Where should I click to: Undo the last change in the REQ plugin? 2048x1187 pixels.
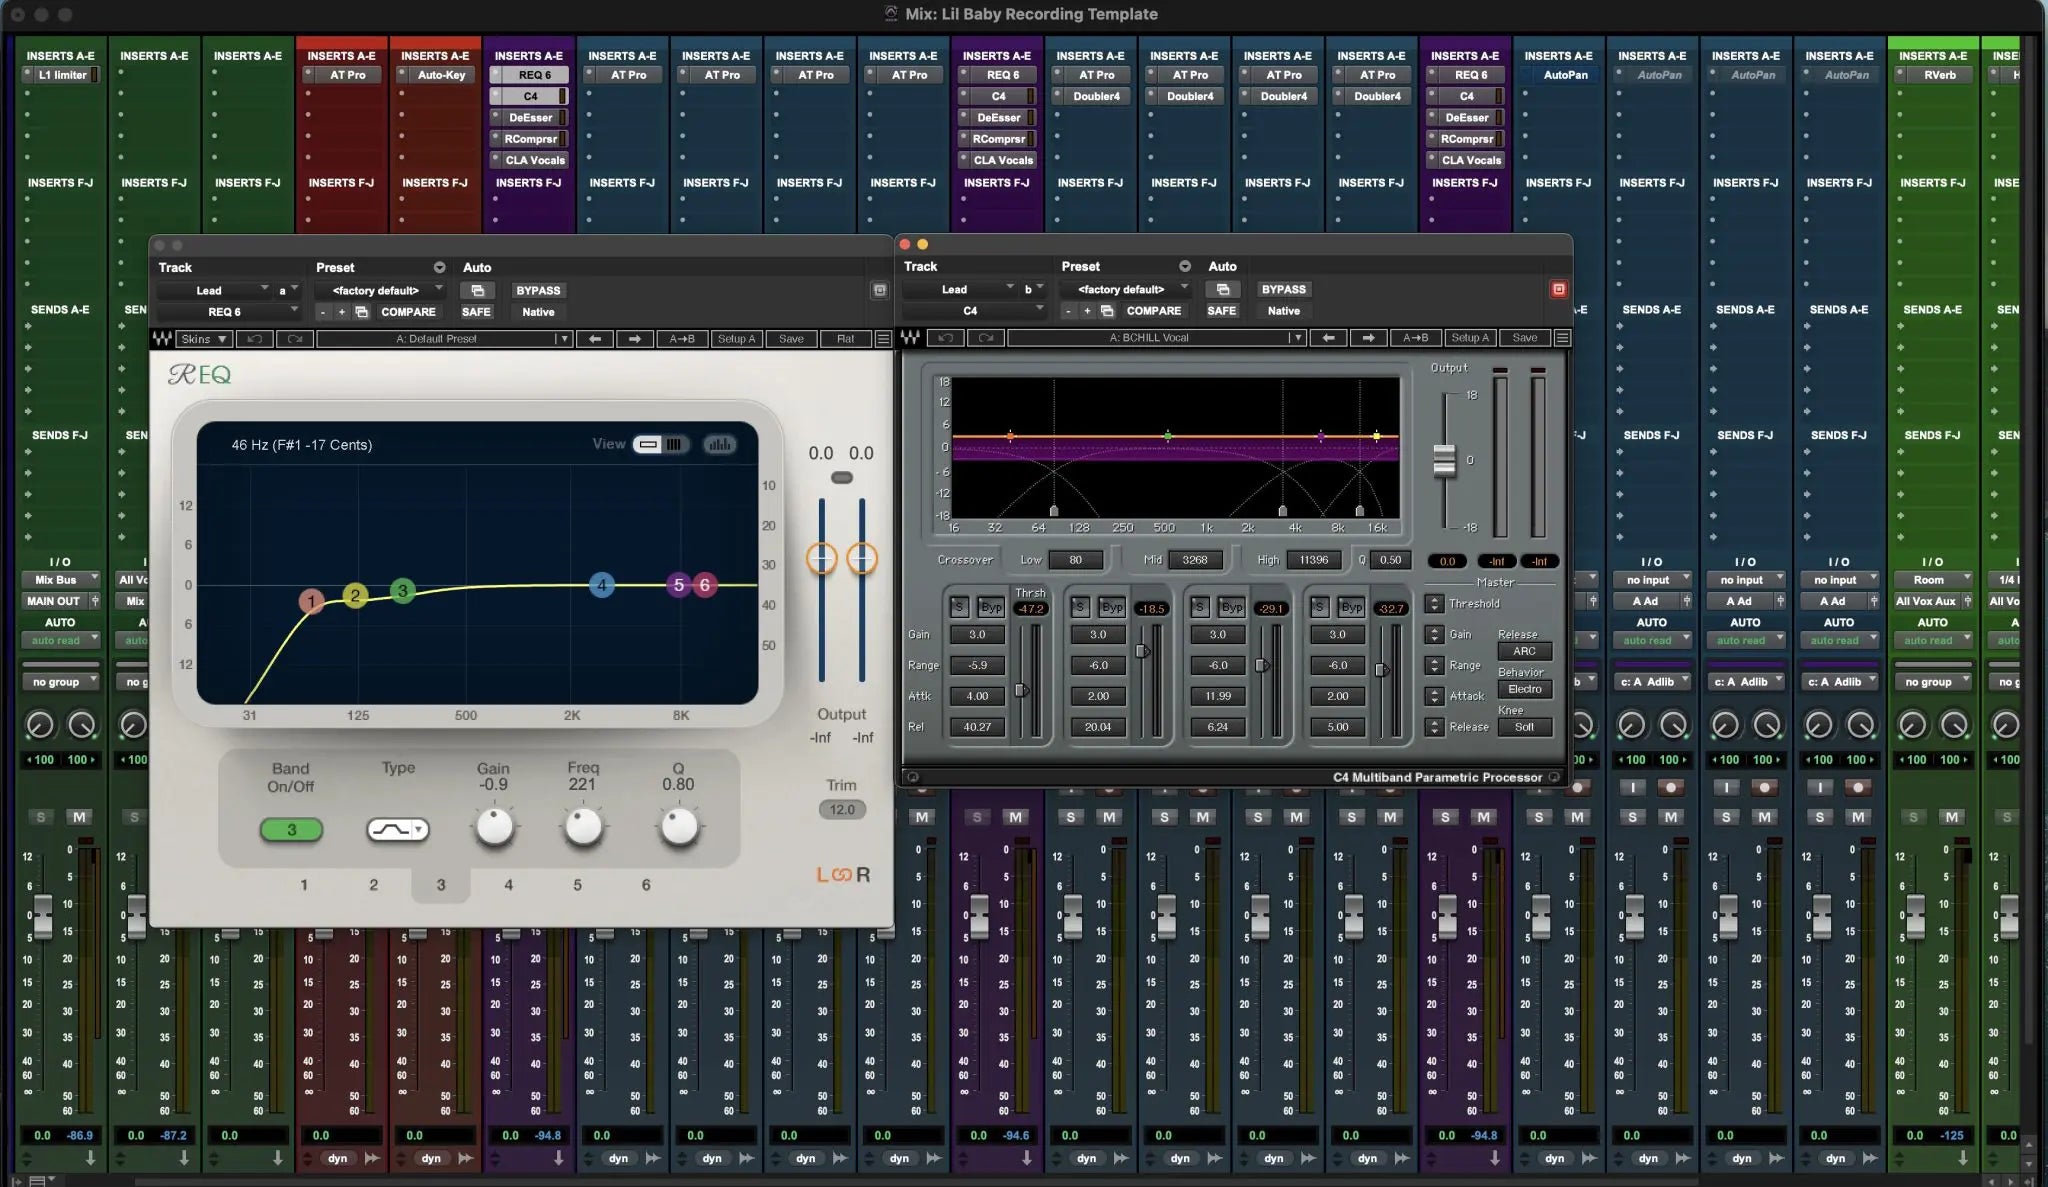[x=255, y=339]
